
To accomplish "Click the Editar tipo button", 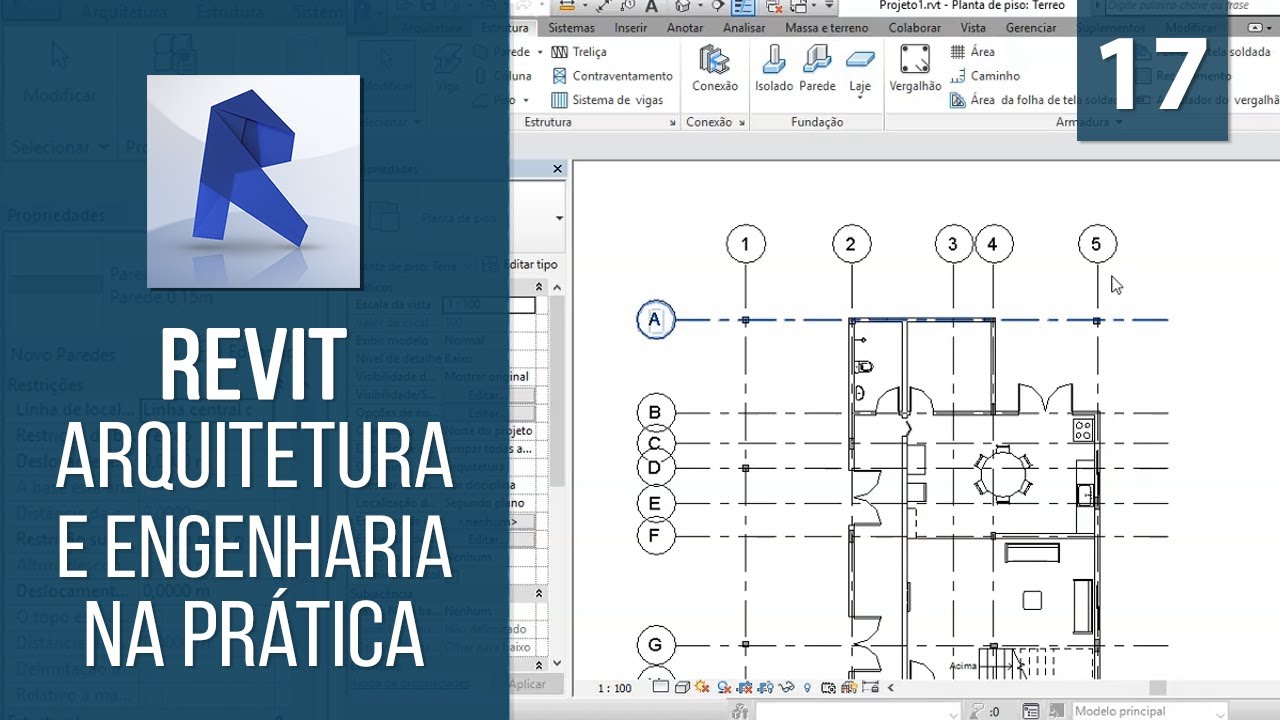I will pyautogui.click(x=532, y=265).
